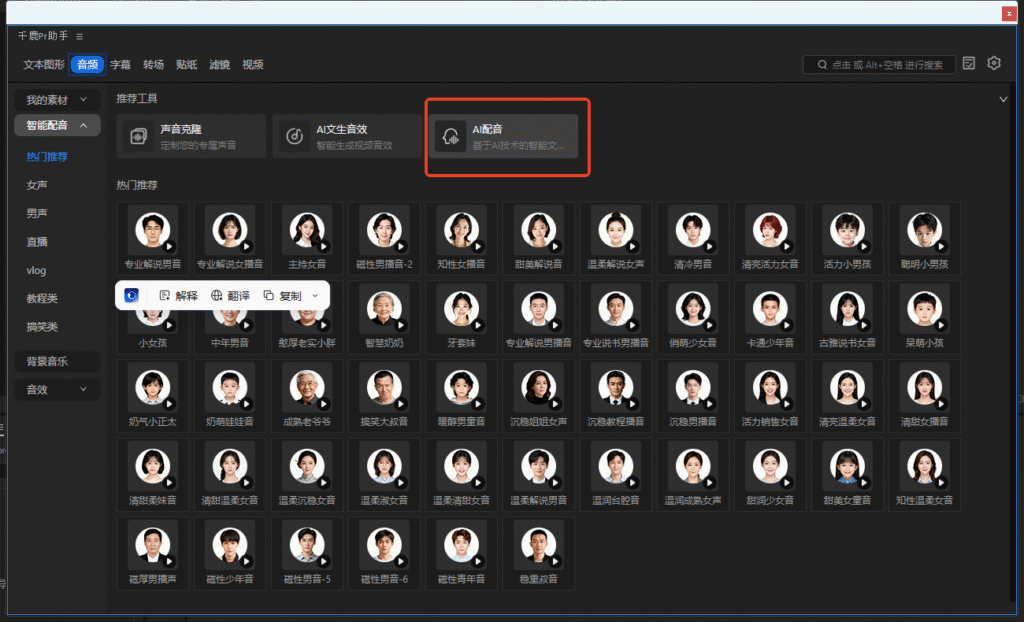Click the 解释 explain option in floating toolbar
Screen dimensions: 1024x622
pos(178,295)
